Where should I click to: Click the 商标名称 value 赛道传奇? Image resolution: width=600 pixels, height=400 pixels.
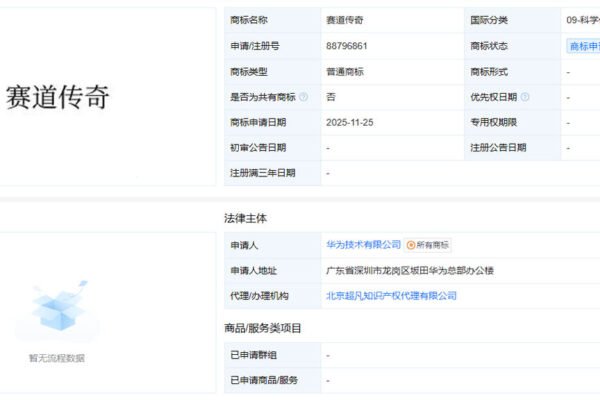coord(346,20)
